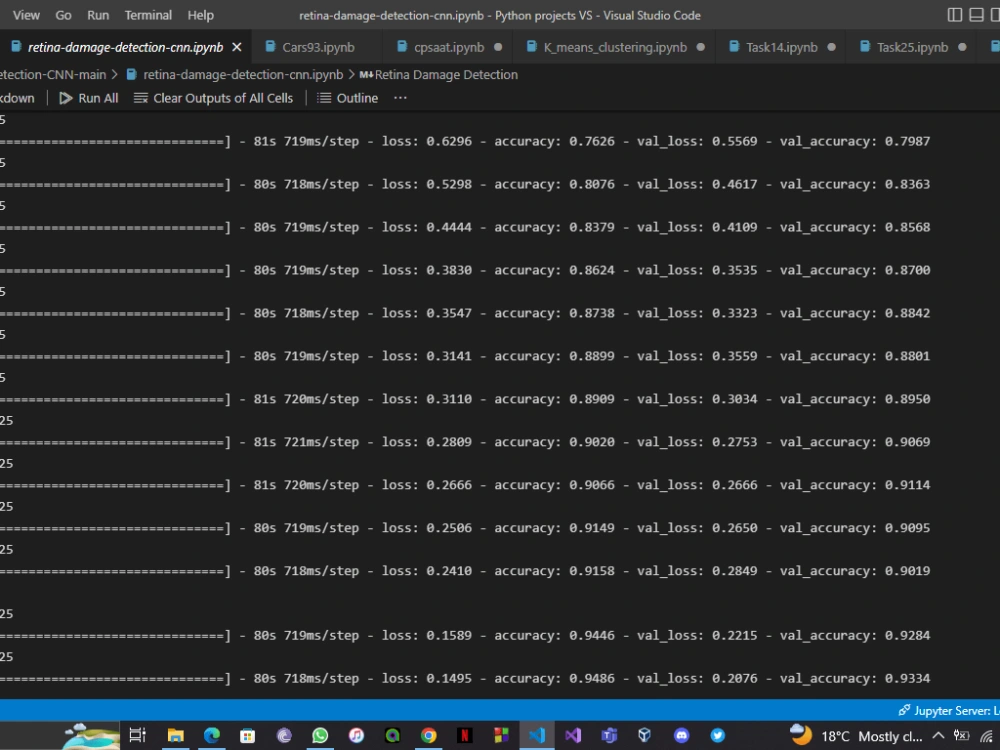
Task: Open the View menu
Action: (26, 15)
